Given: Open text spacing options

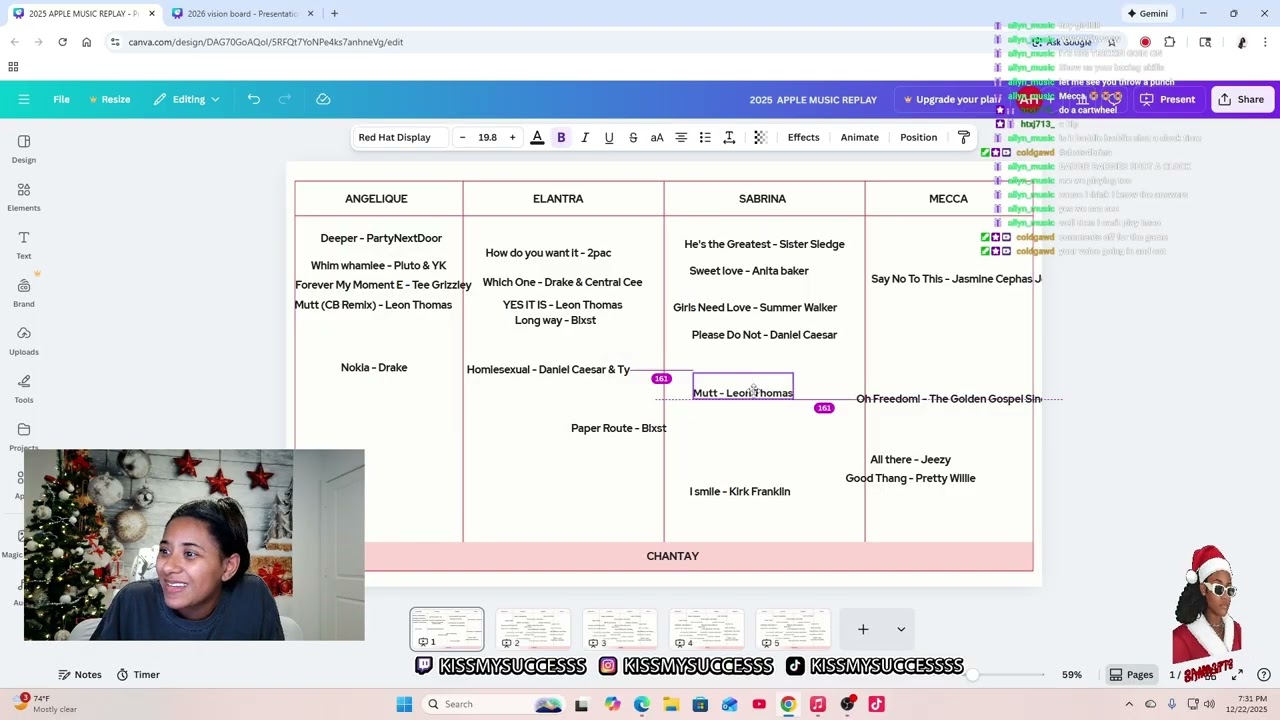Looking at the screenshot, I should [x=729, y=137].
